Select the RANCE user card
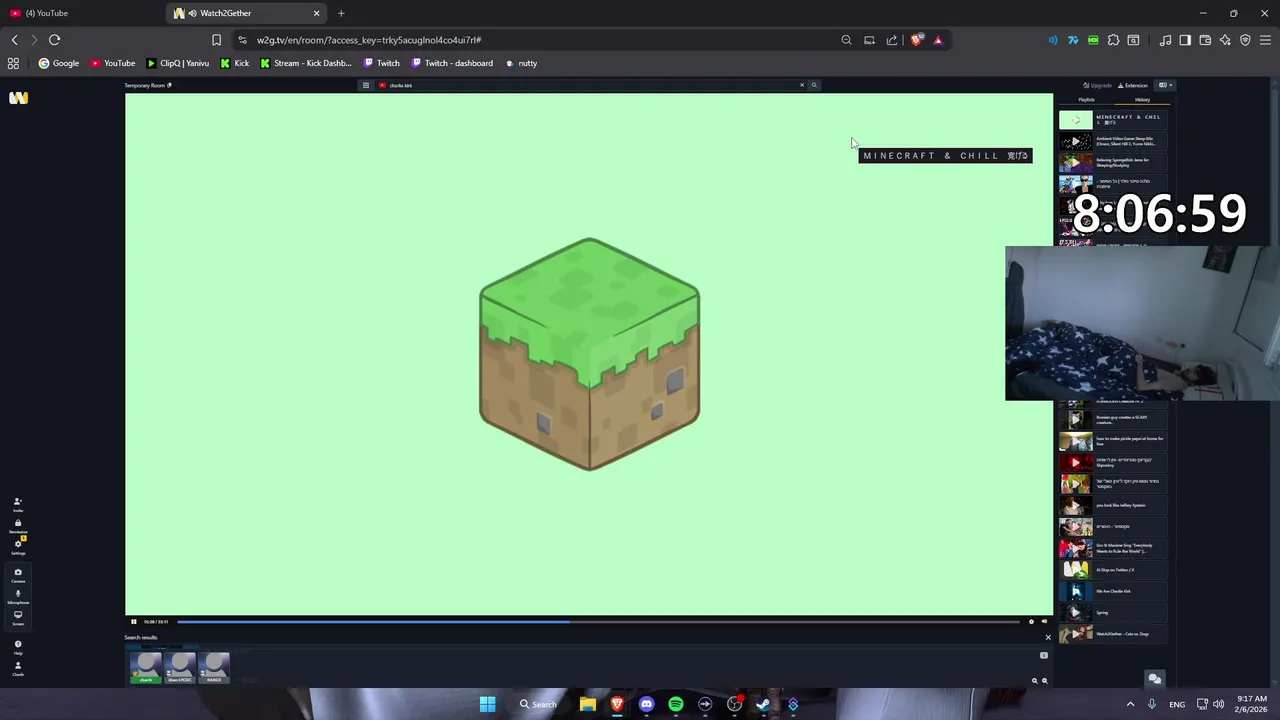 [214, 667]
